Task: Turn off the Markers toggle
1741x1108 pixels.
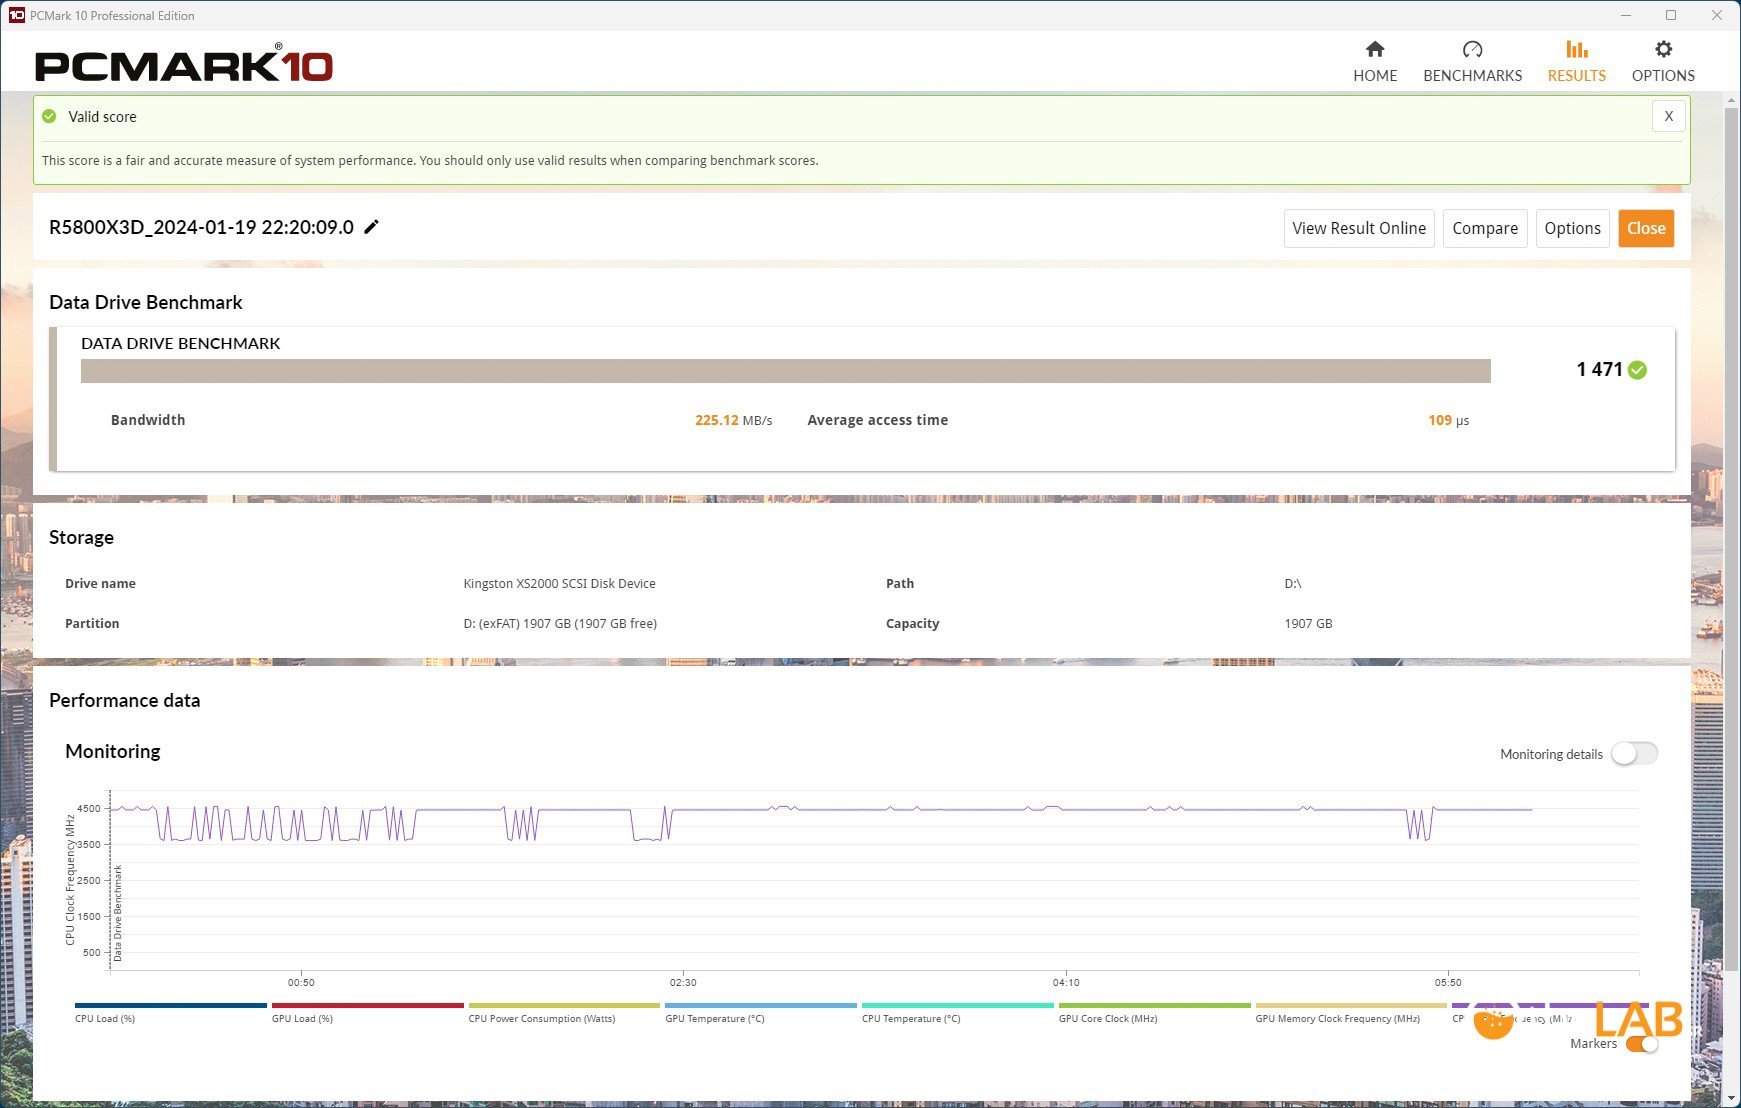Action: [x=1642, y=1044]
